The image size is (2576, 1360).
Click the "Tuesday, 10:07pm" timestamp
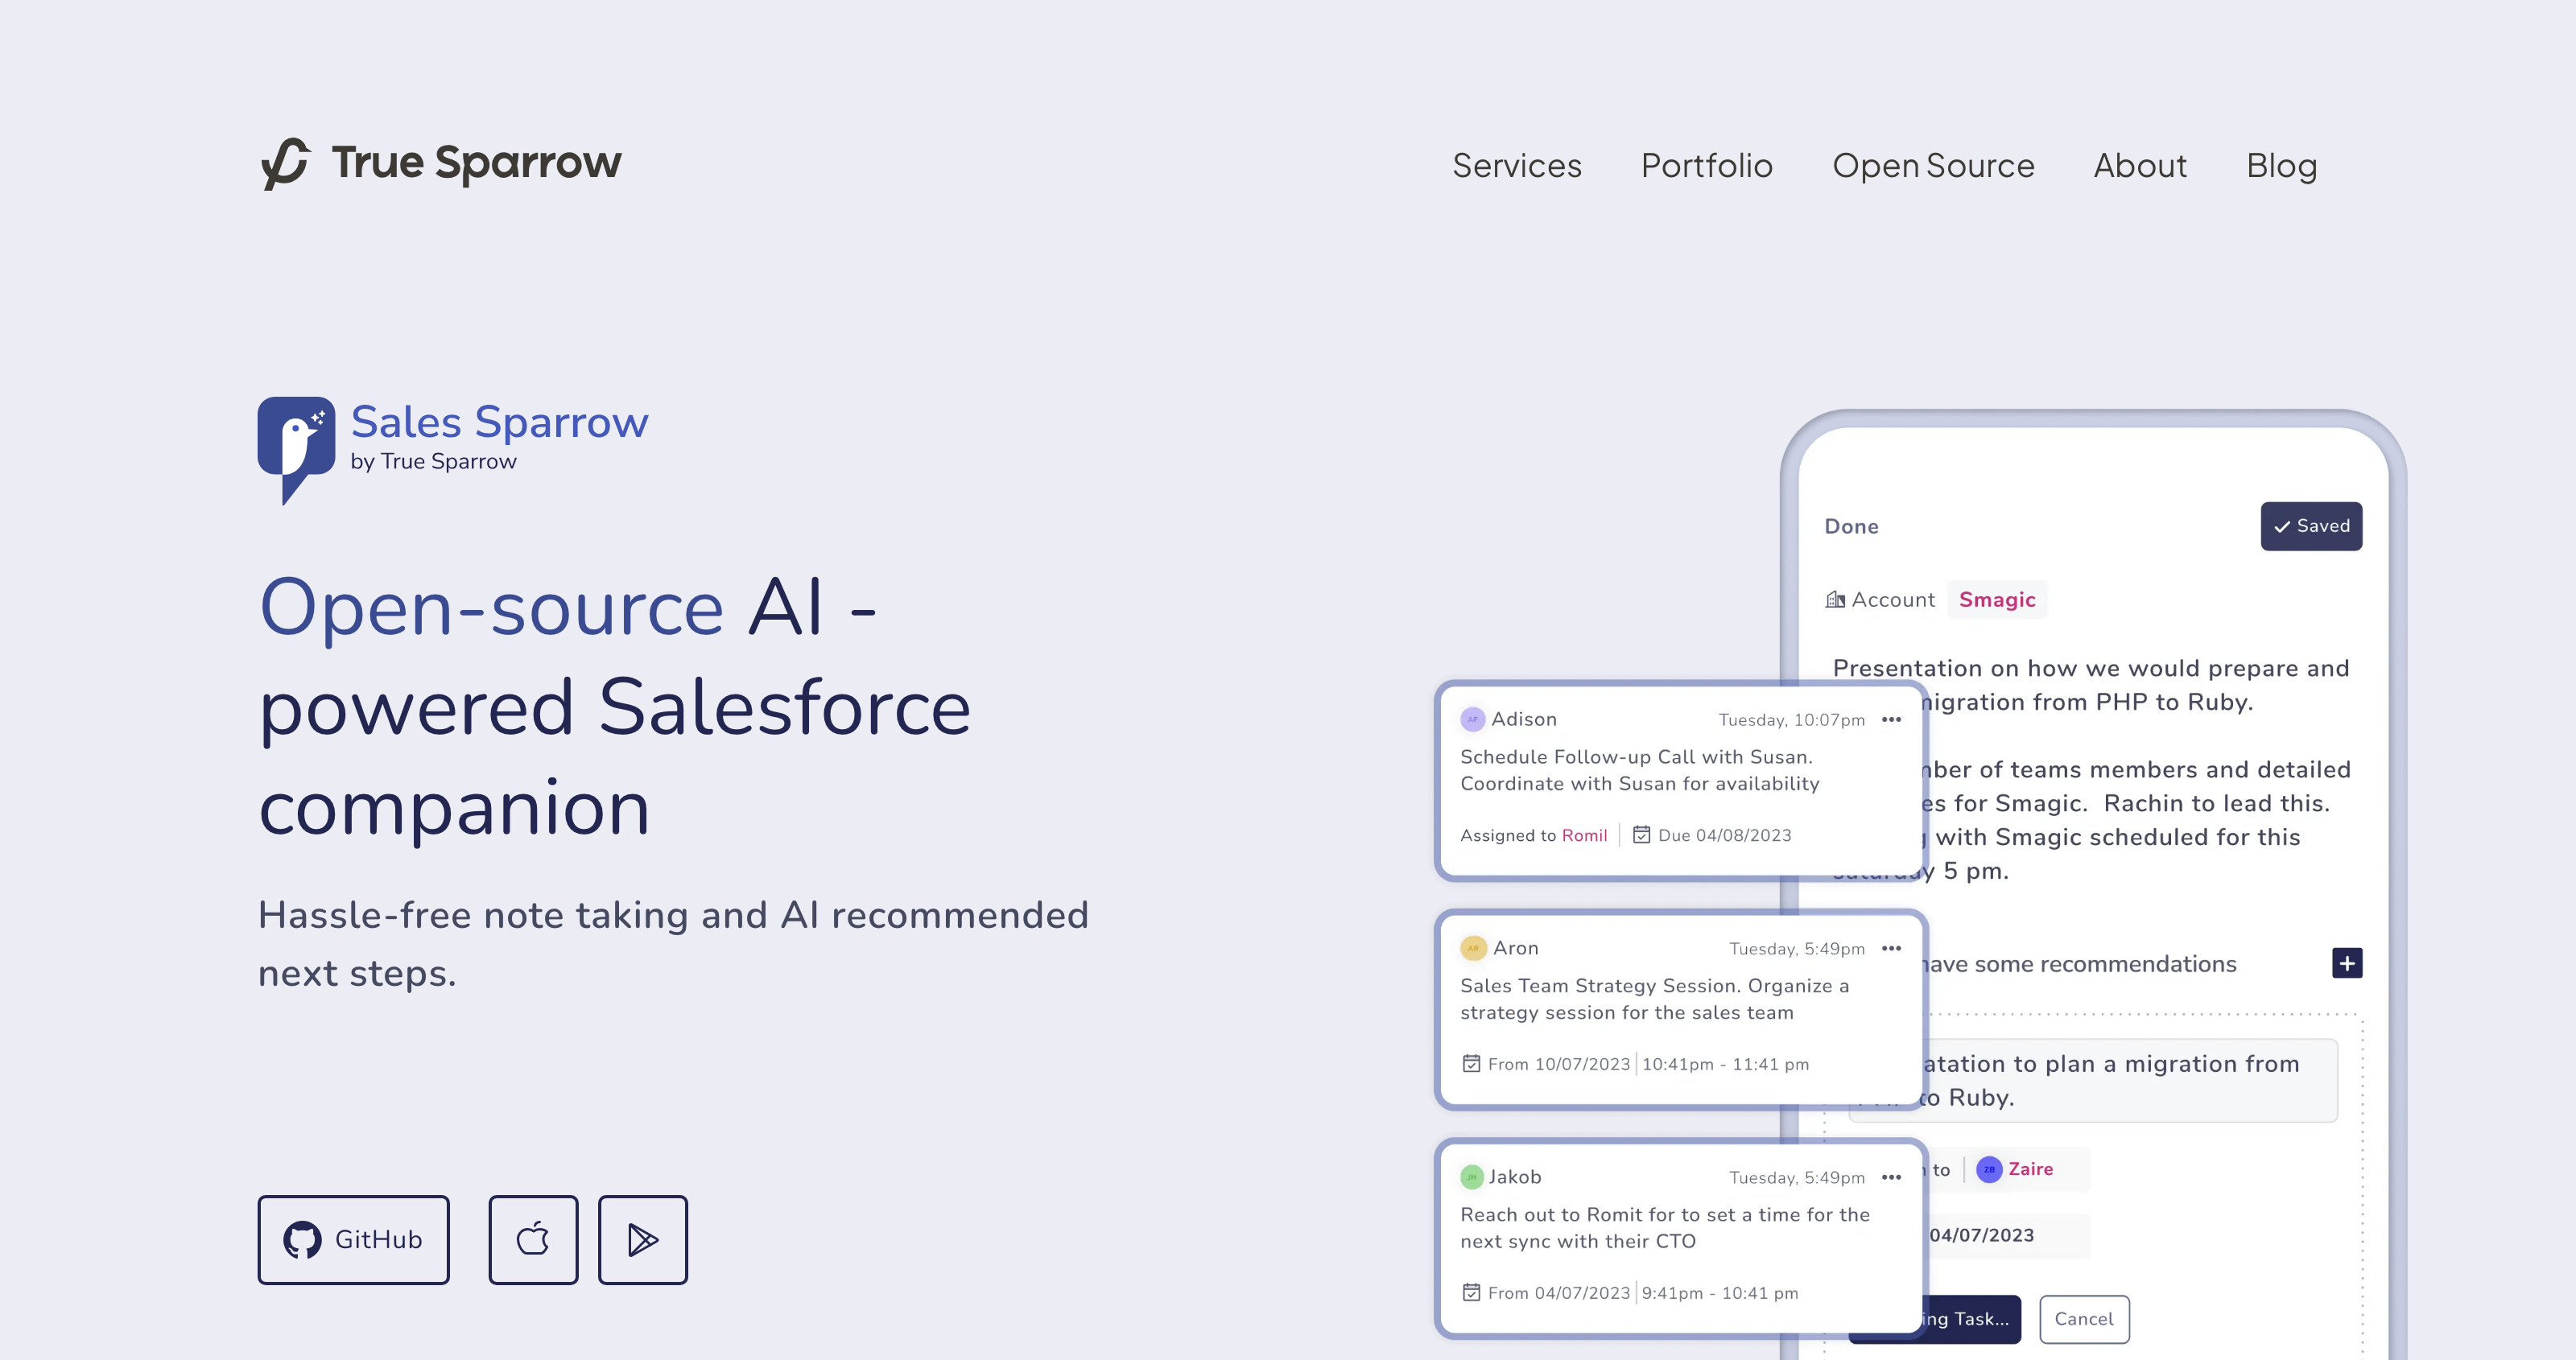tap(1791, 720)
